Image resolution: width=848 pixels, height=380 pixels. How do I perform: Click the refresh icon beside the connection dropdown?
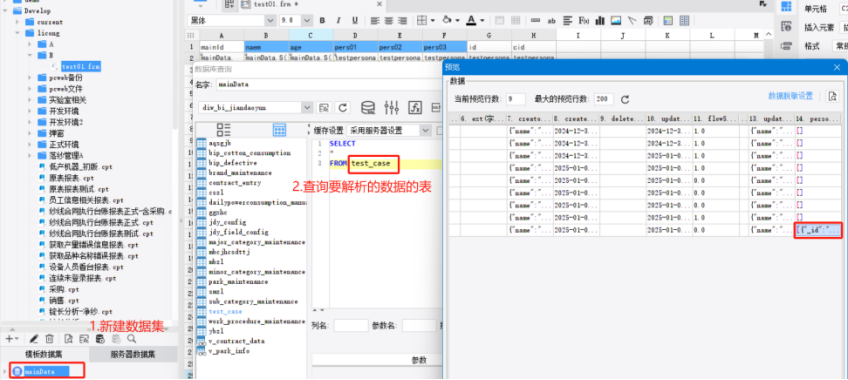(x=342, y=108)
